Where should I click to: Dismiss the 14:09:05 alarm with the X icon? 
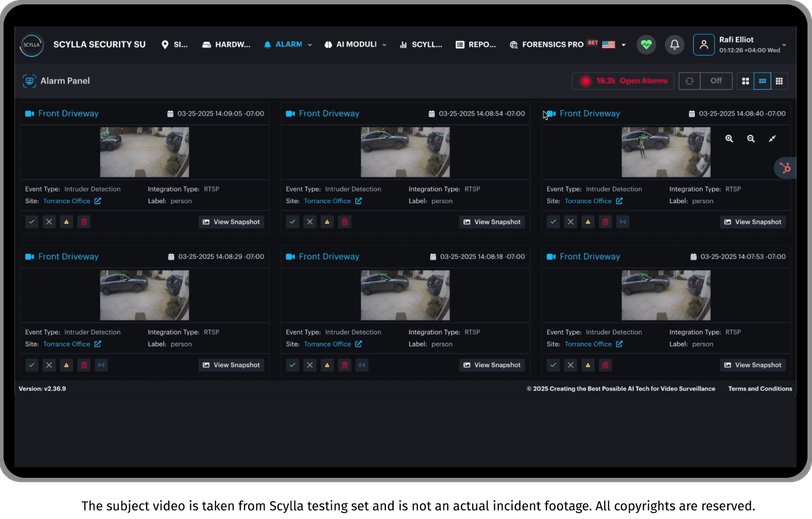[49, 222]
